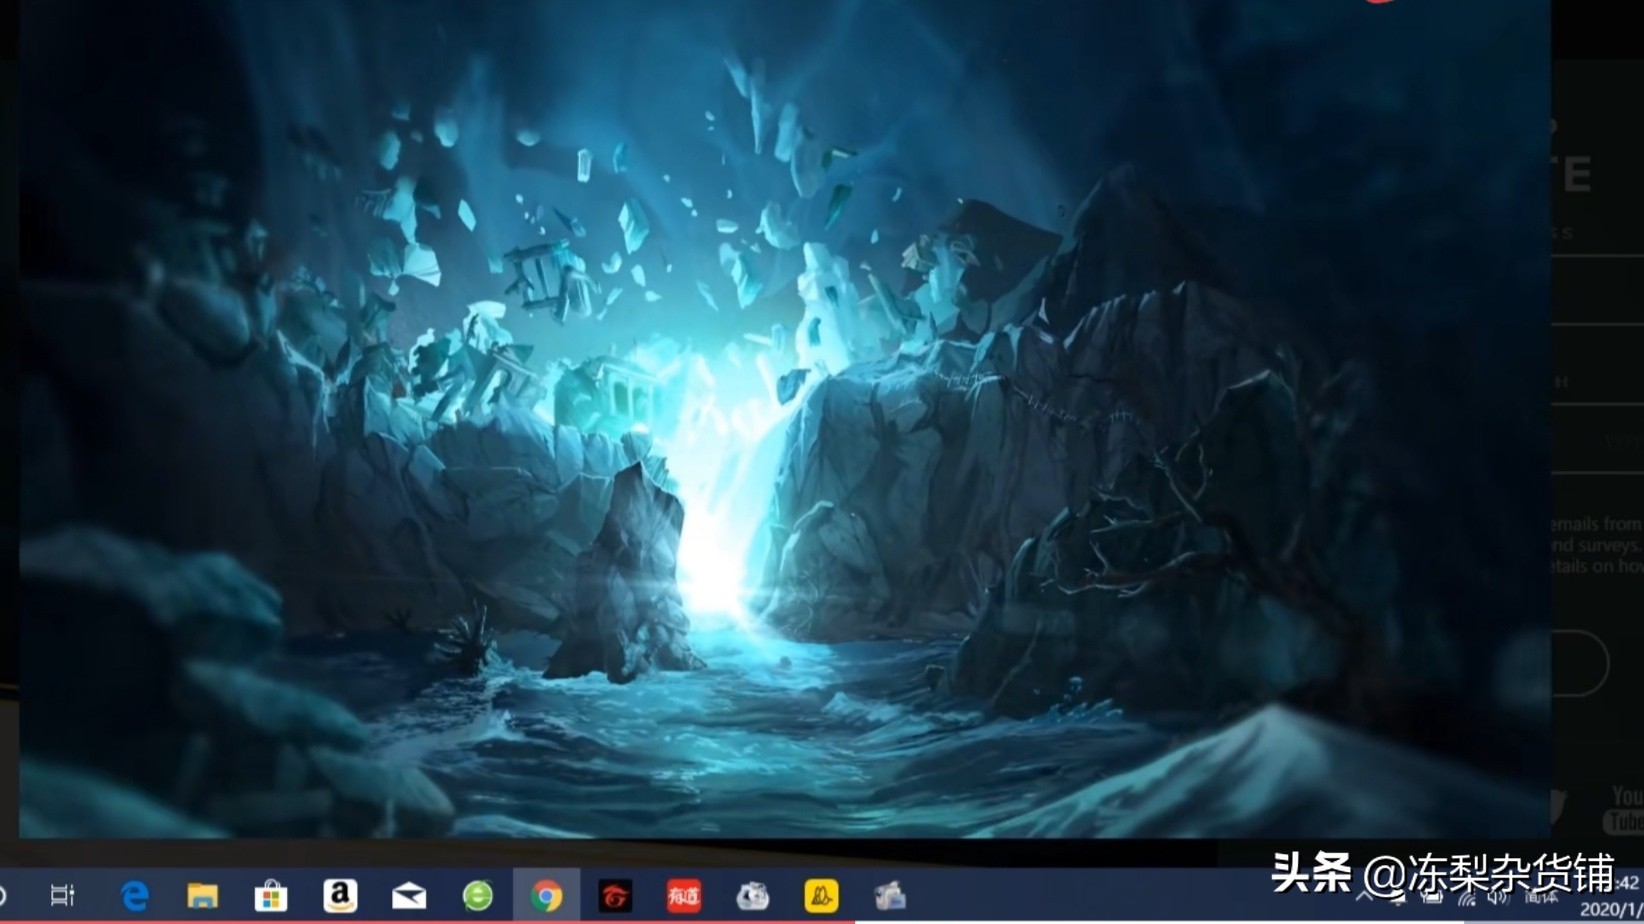Open File Explorer from the taskbar
The height and width of the screenshot is (924, 1644).
coord(203,895)
